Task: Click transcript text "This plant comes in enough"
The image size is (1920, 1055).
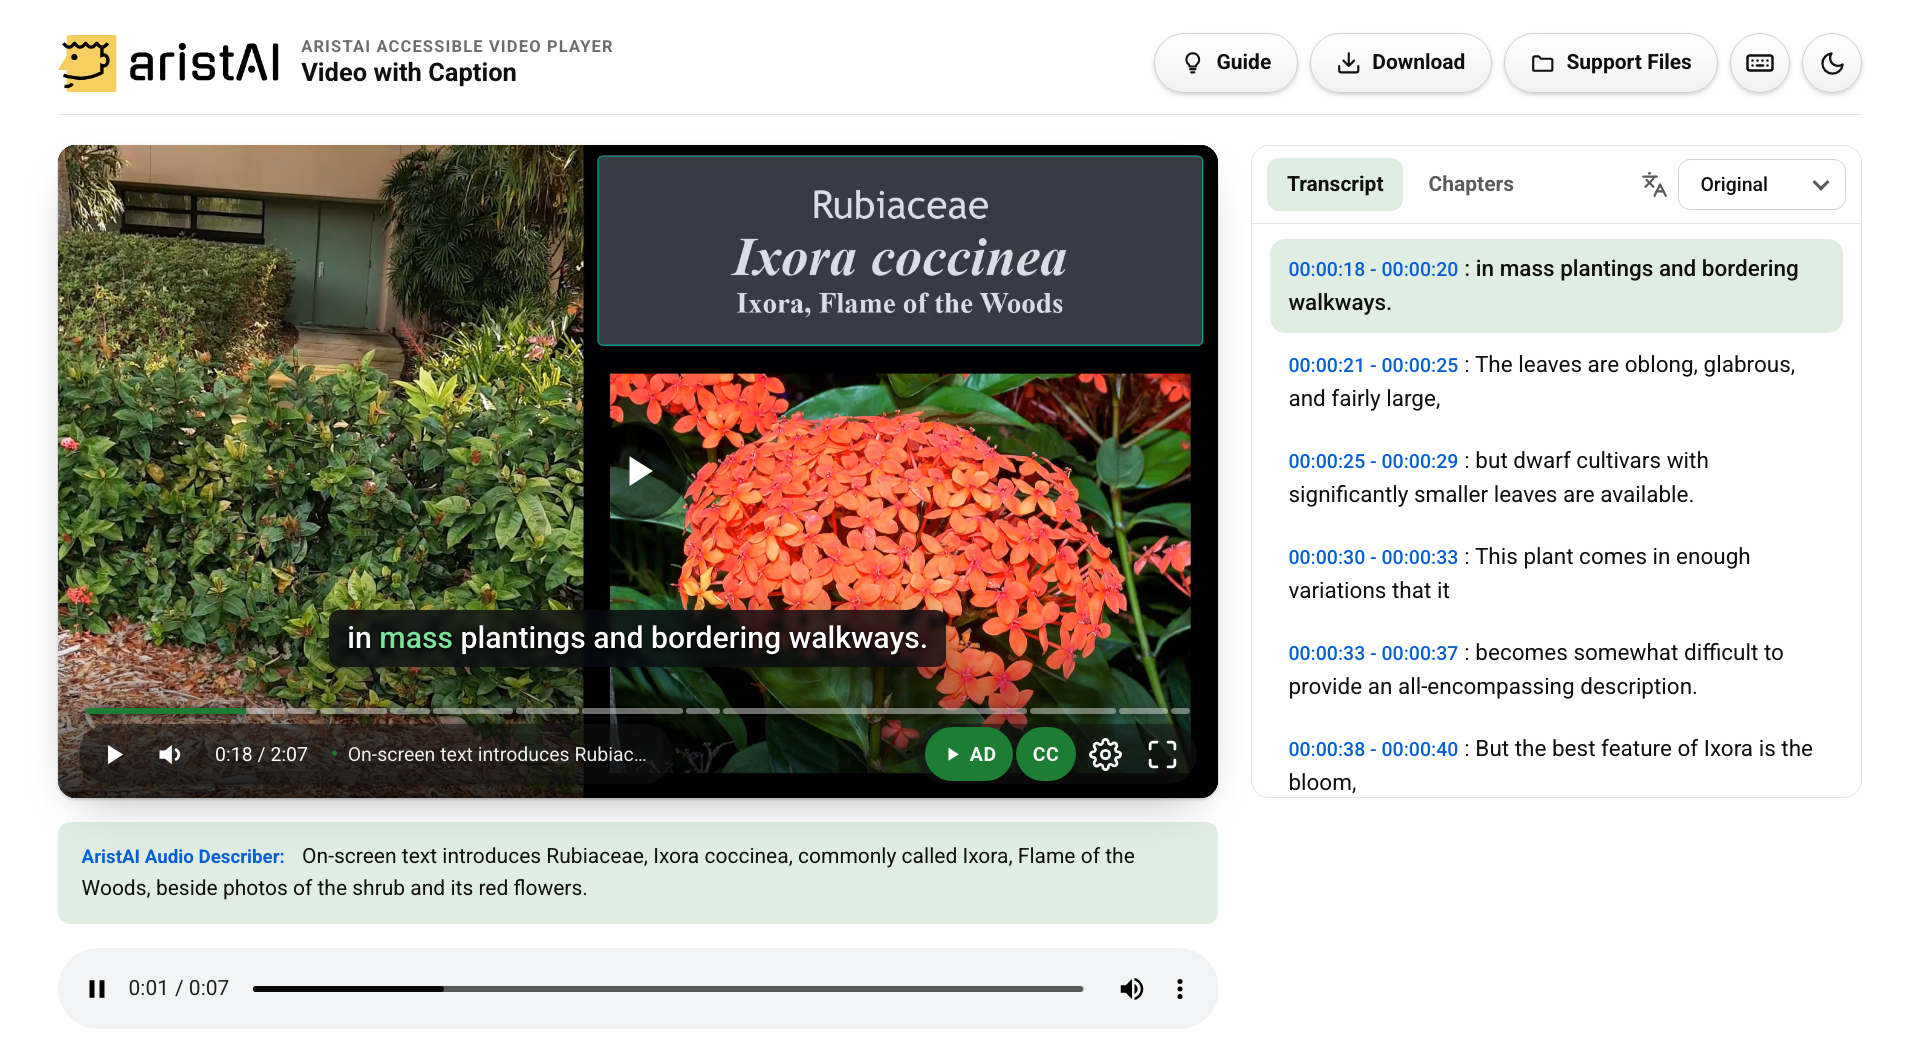Action: pyautogui.click(x=1613, y=557)
